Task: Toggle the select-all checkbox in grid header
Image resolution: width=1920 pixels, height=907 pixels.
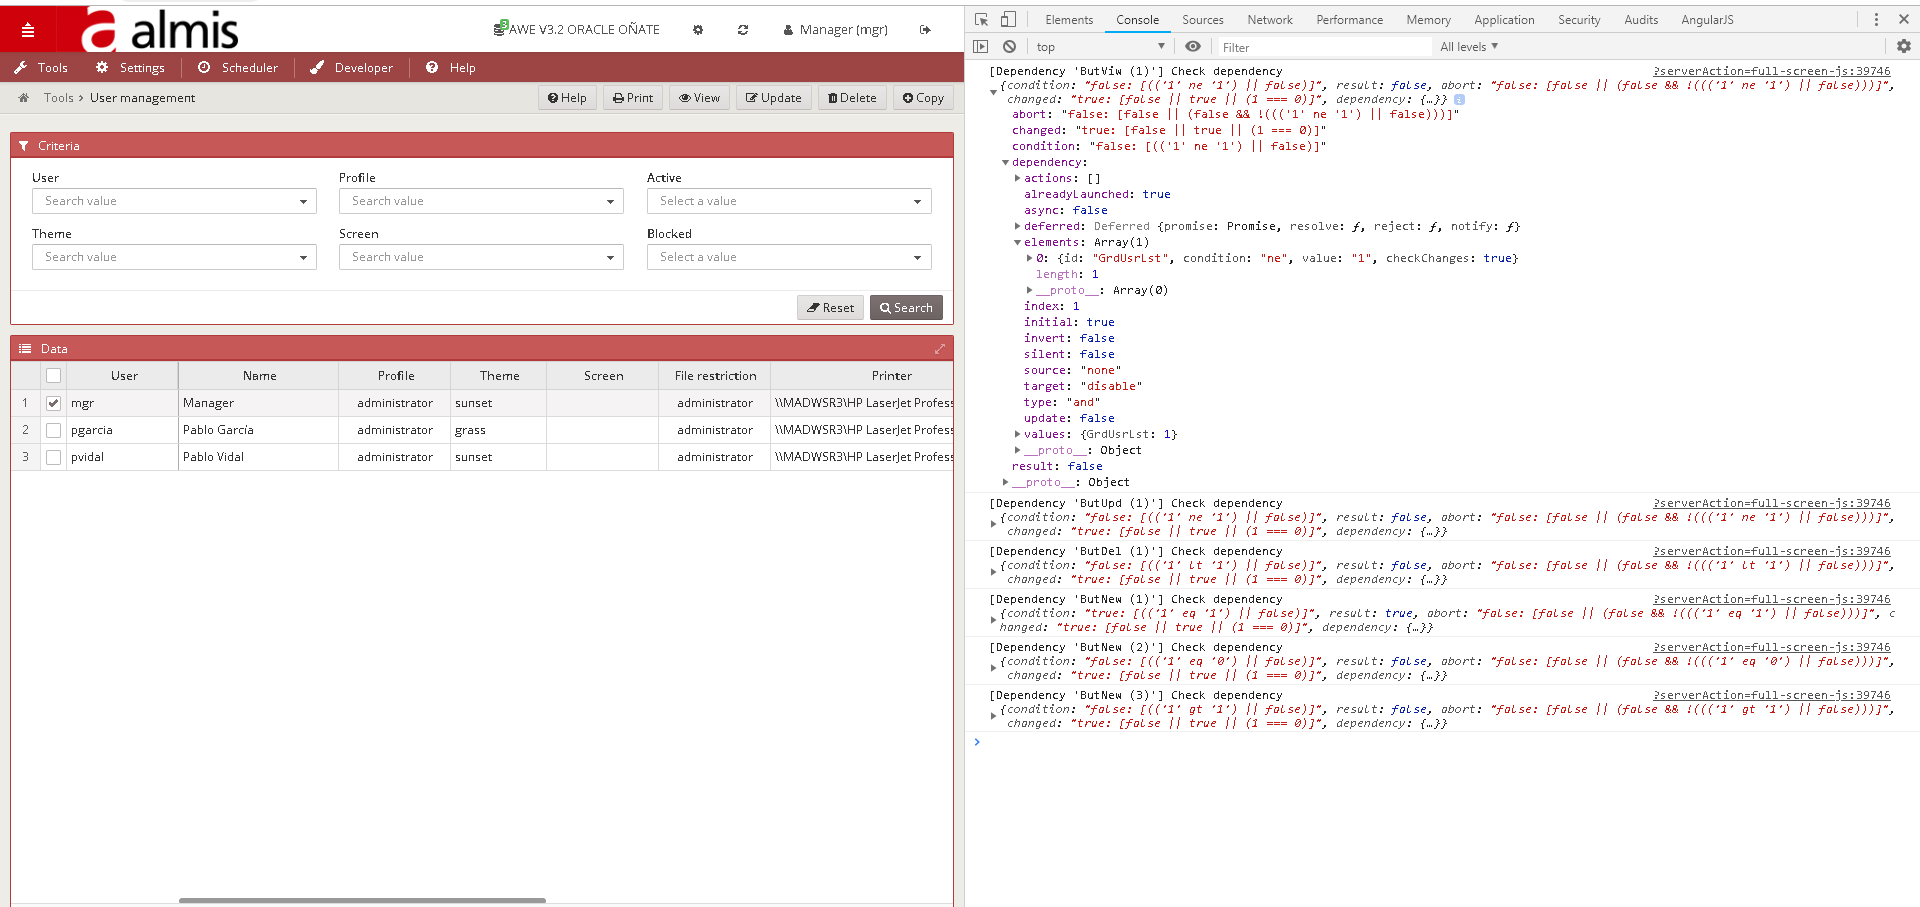Action: point(54,376)
